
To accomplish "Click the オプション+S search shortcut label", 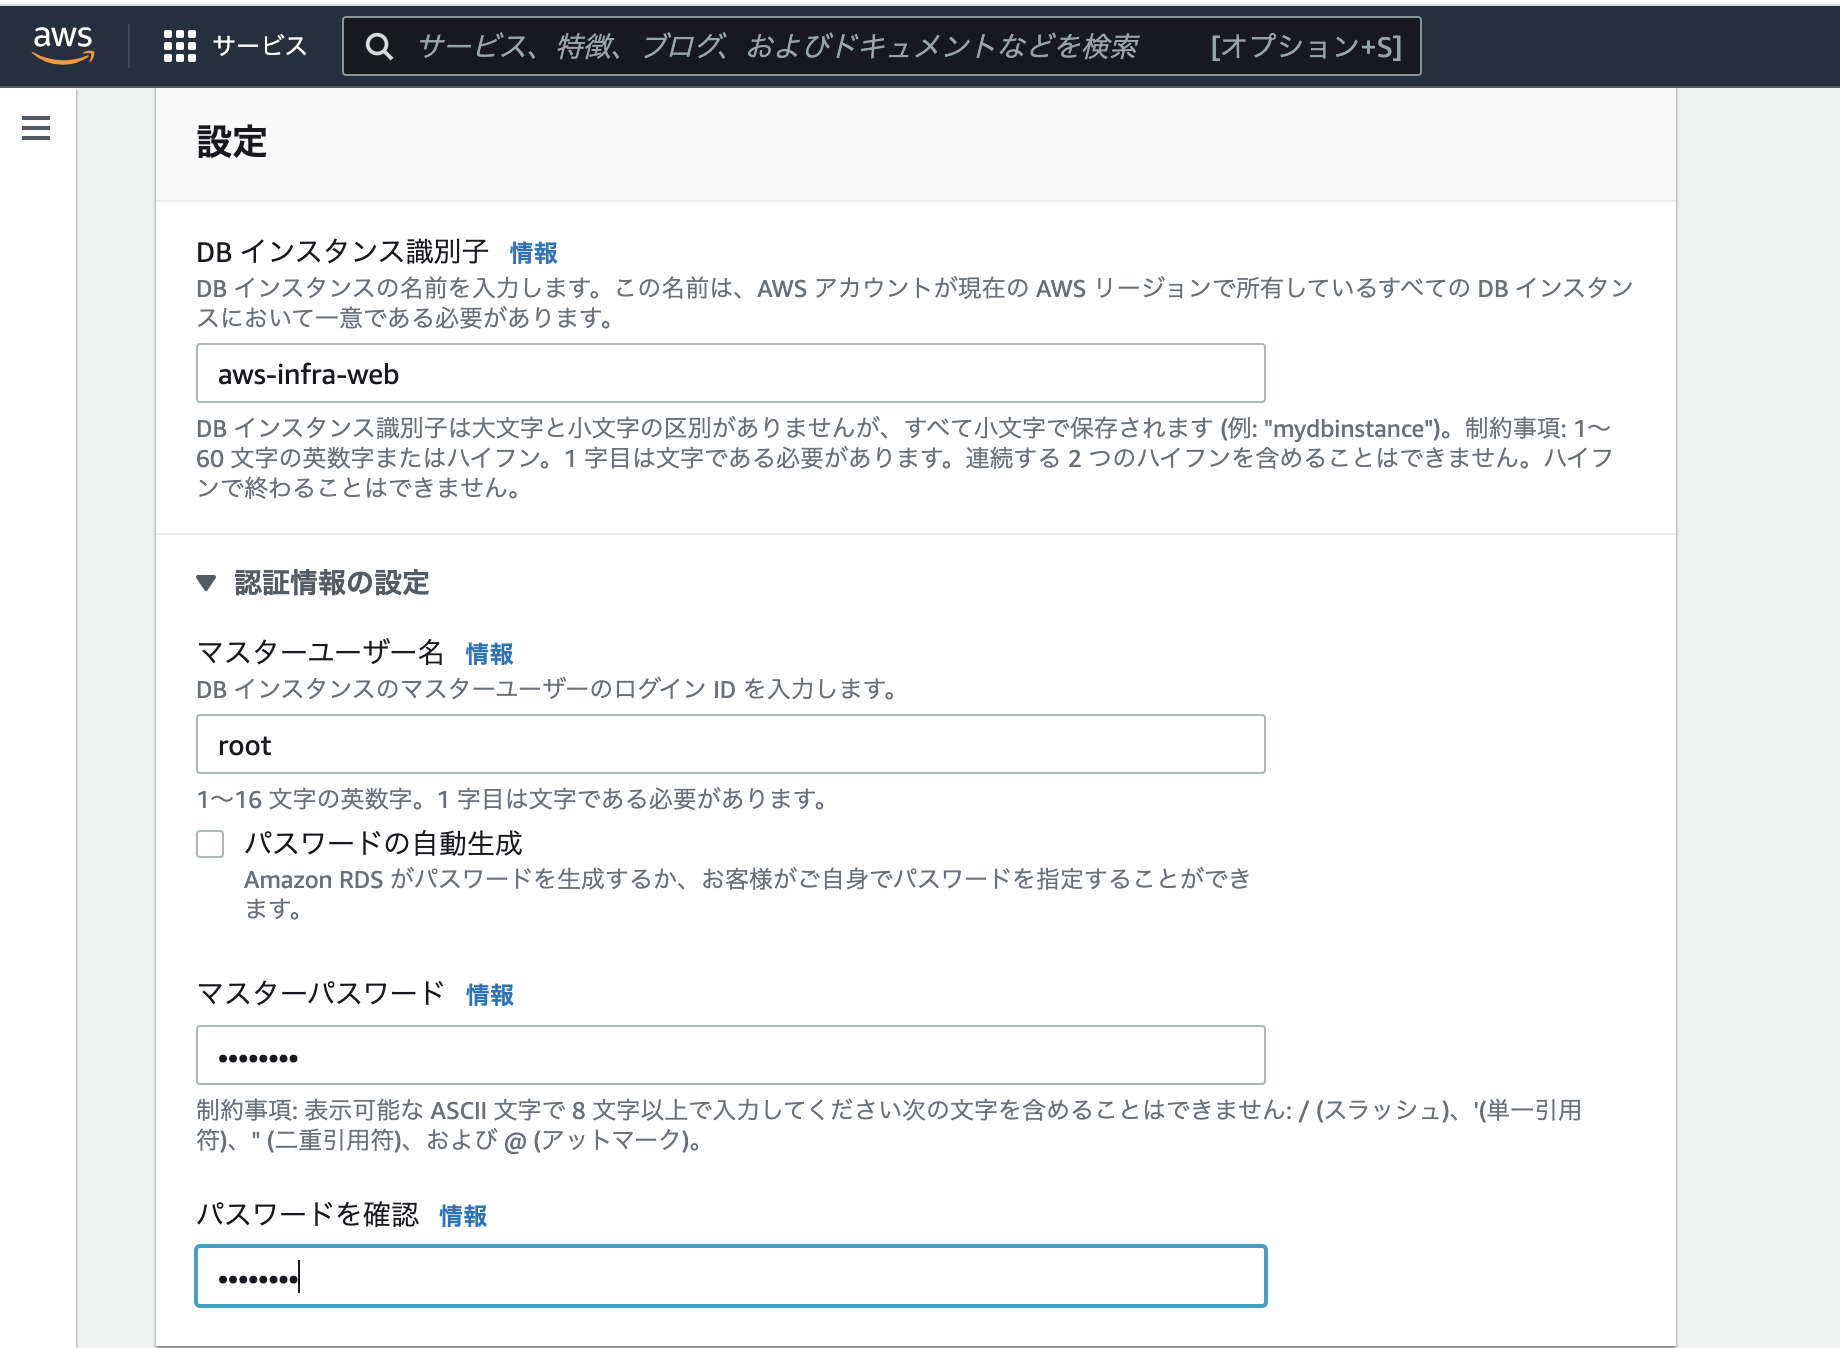I will [1304, 45].
